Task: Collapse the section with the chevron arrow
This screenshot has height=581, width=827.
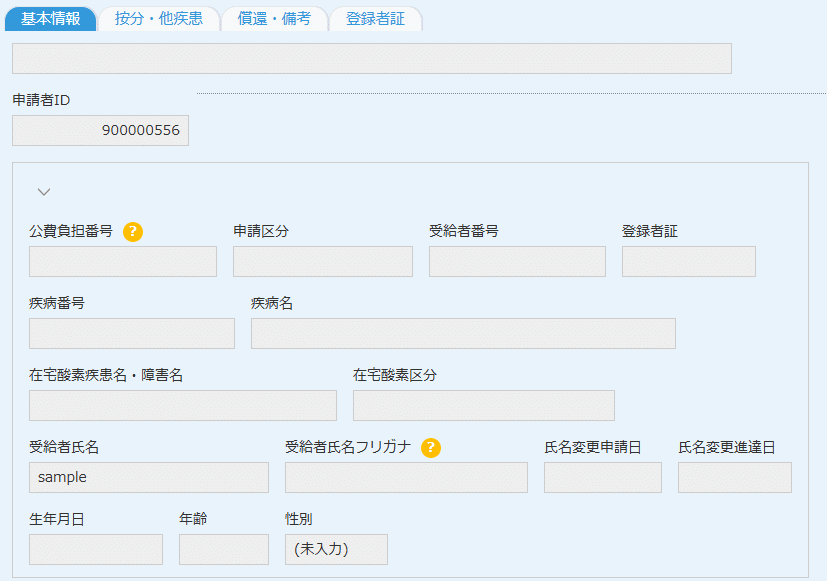Action: pyautogui.click(x=44, y=192)
